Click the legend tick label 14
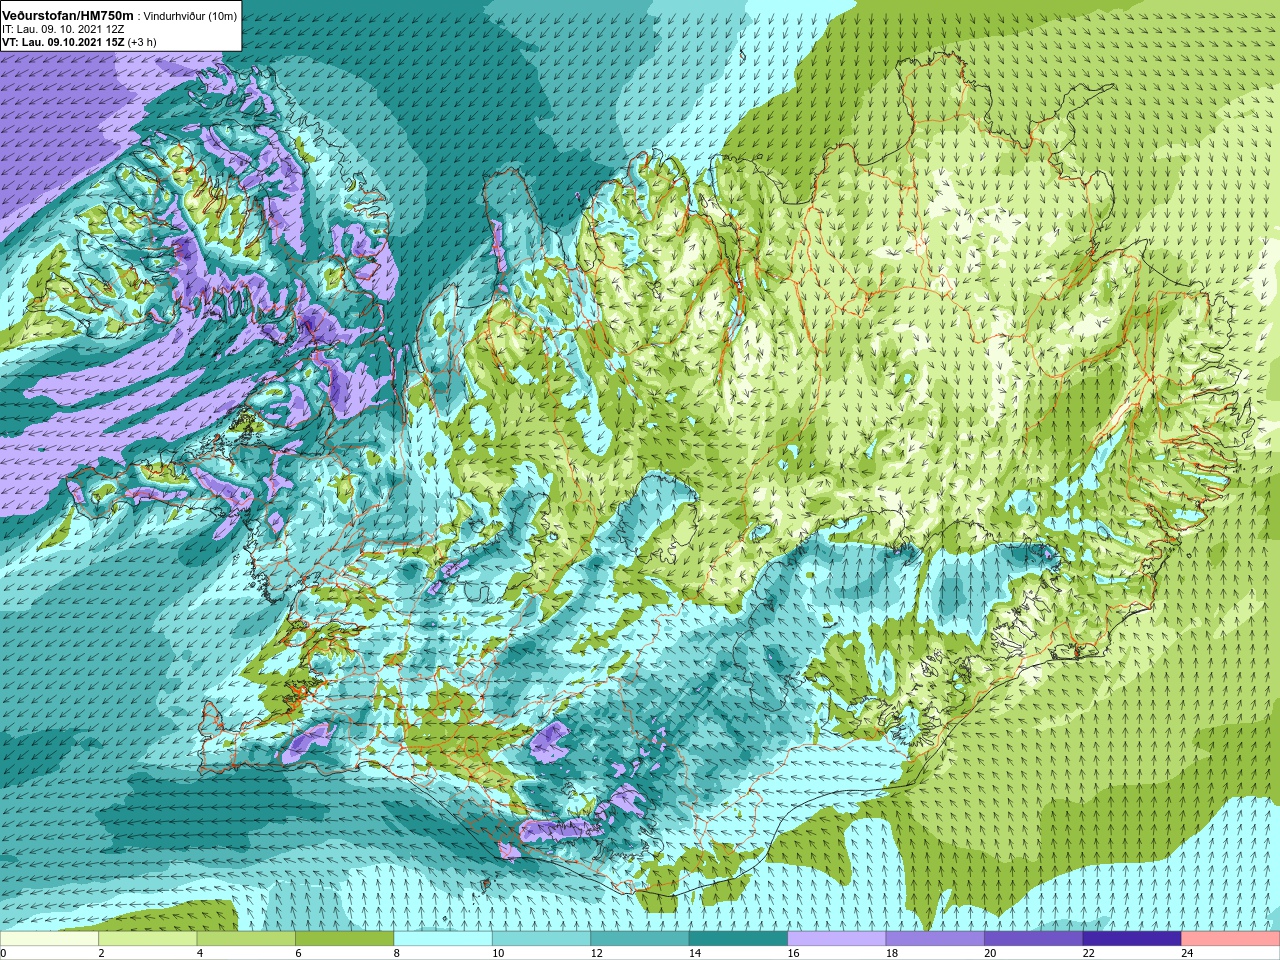 [695, 953]
